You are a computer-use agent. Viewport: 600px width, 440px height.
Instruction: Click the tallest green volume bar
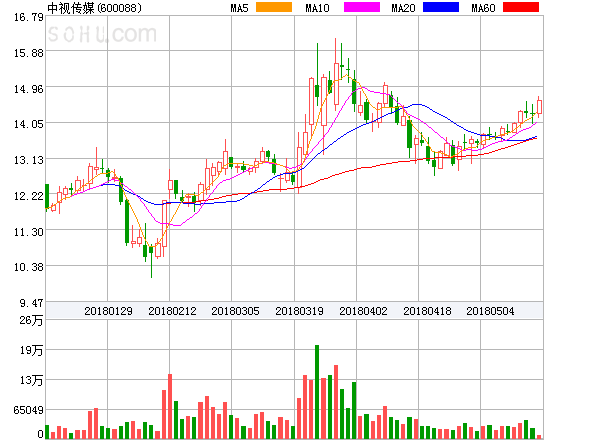pyautogui.click(x=317, y=392)
